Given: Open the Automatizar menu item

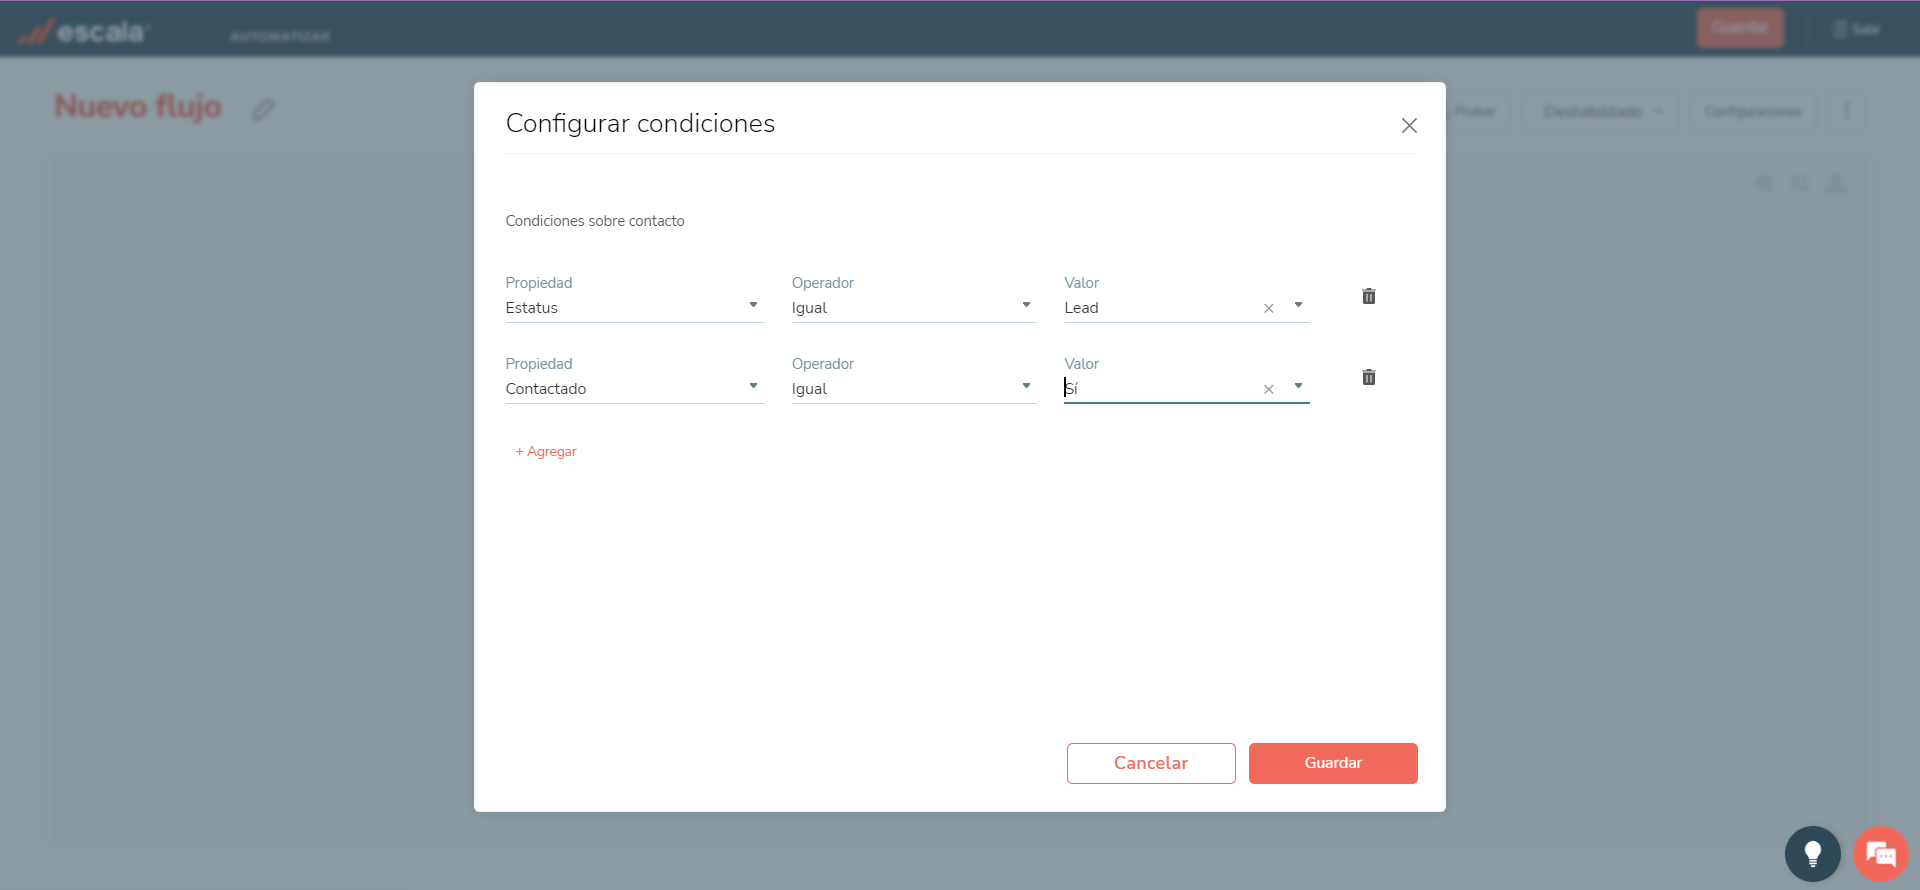Looking at the screenshot, I should (x=280, y=36).
